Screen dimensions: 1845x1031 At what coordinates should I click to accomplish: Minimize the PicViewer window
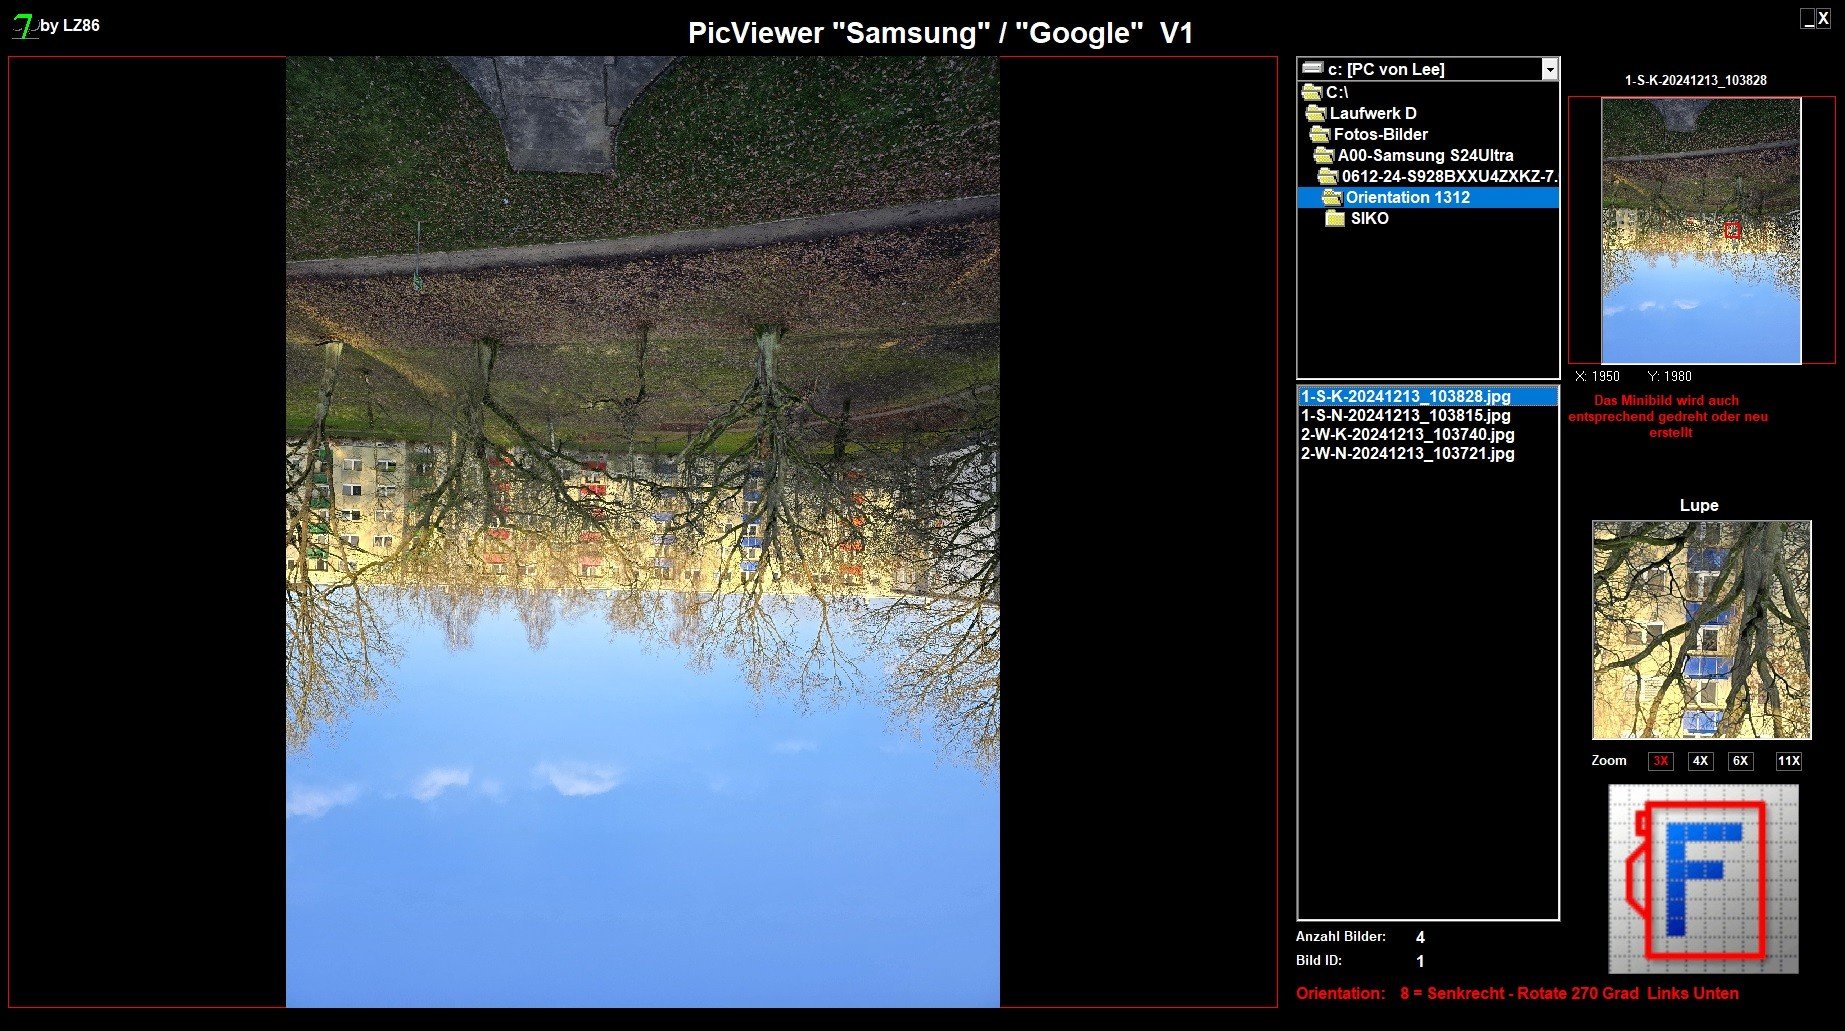(1808, 19)
